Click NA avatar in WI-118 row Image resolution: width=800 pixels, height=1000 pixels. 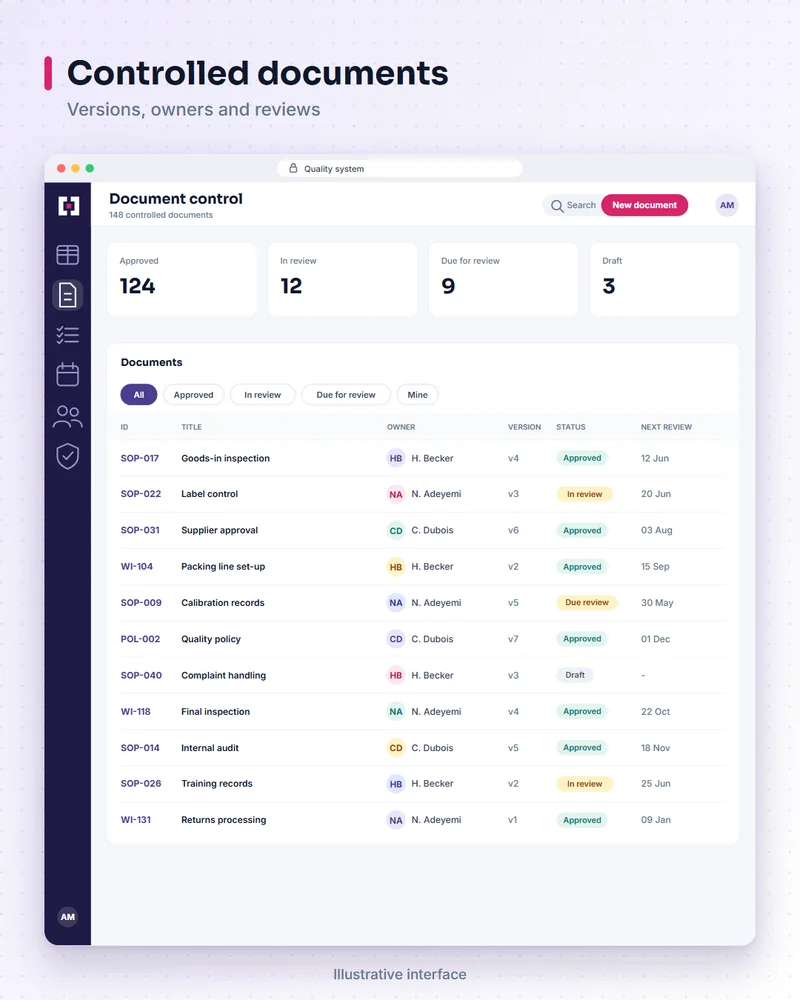pos(396,712)
